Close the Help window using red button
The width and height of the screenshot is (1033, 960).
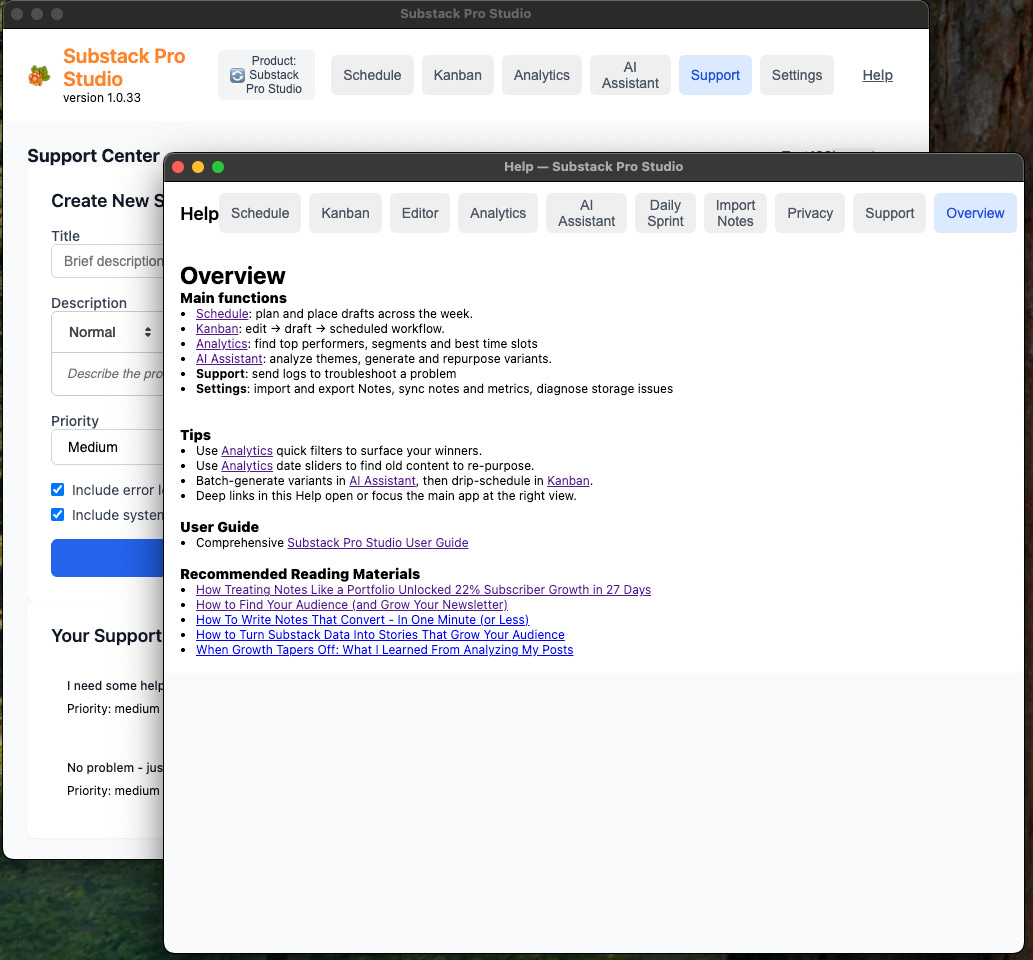178,167
